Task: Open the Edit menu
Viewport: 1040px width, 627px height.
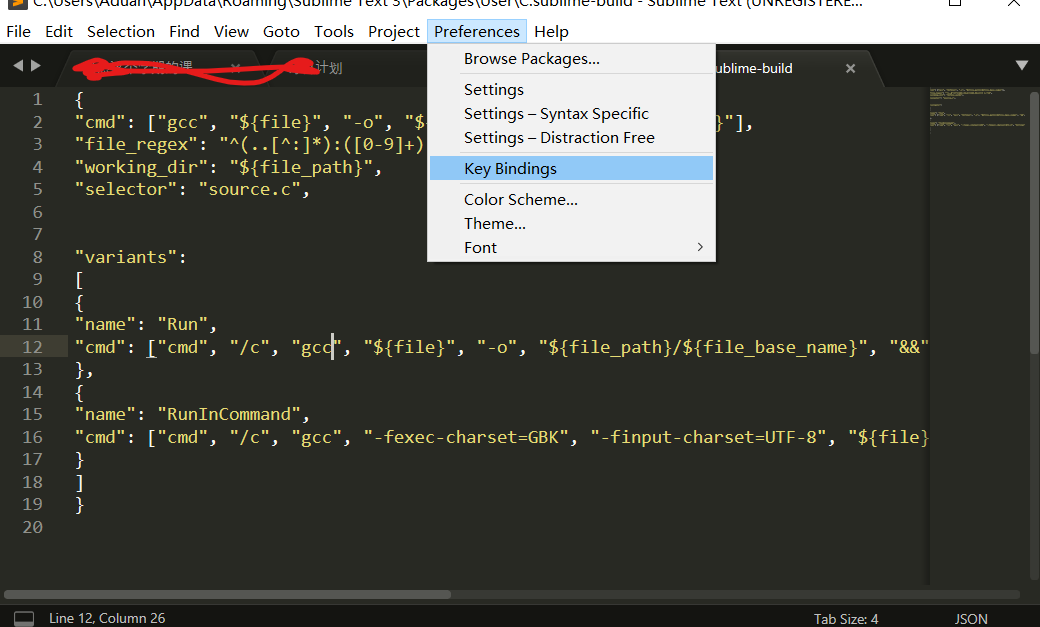Action: coord(58,31)
